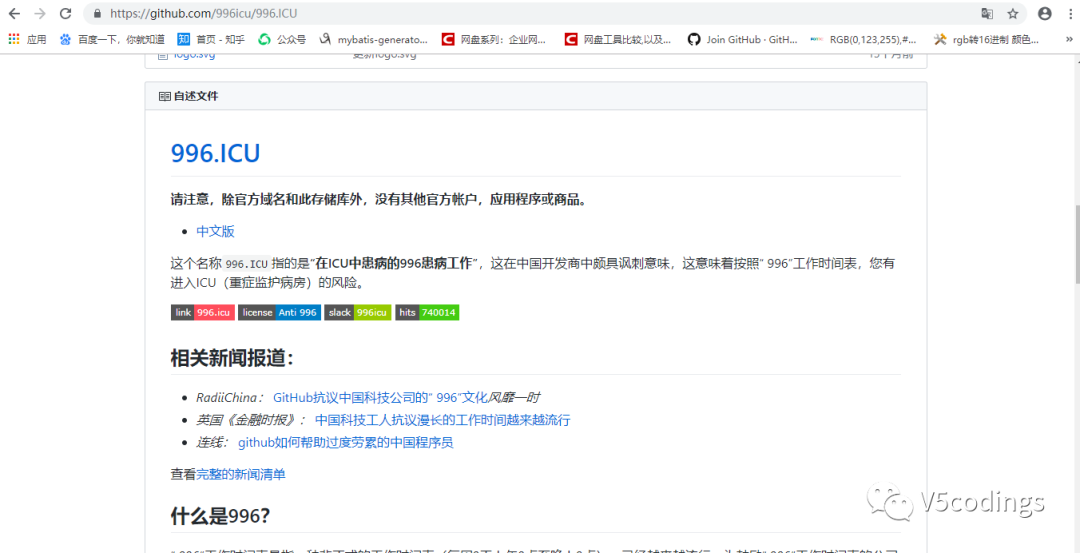This screenshot has height=553, width=1080.
Task: Click the hits 740014 counter badge
Action: click(427, 312)
